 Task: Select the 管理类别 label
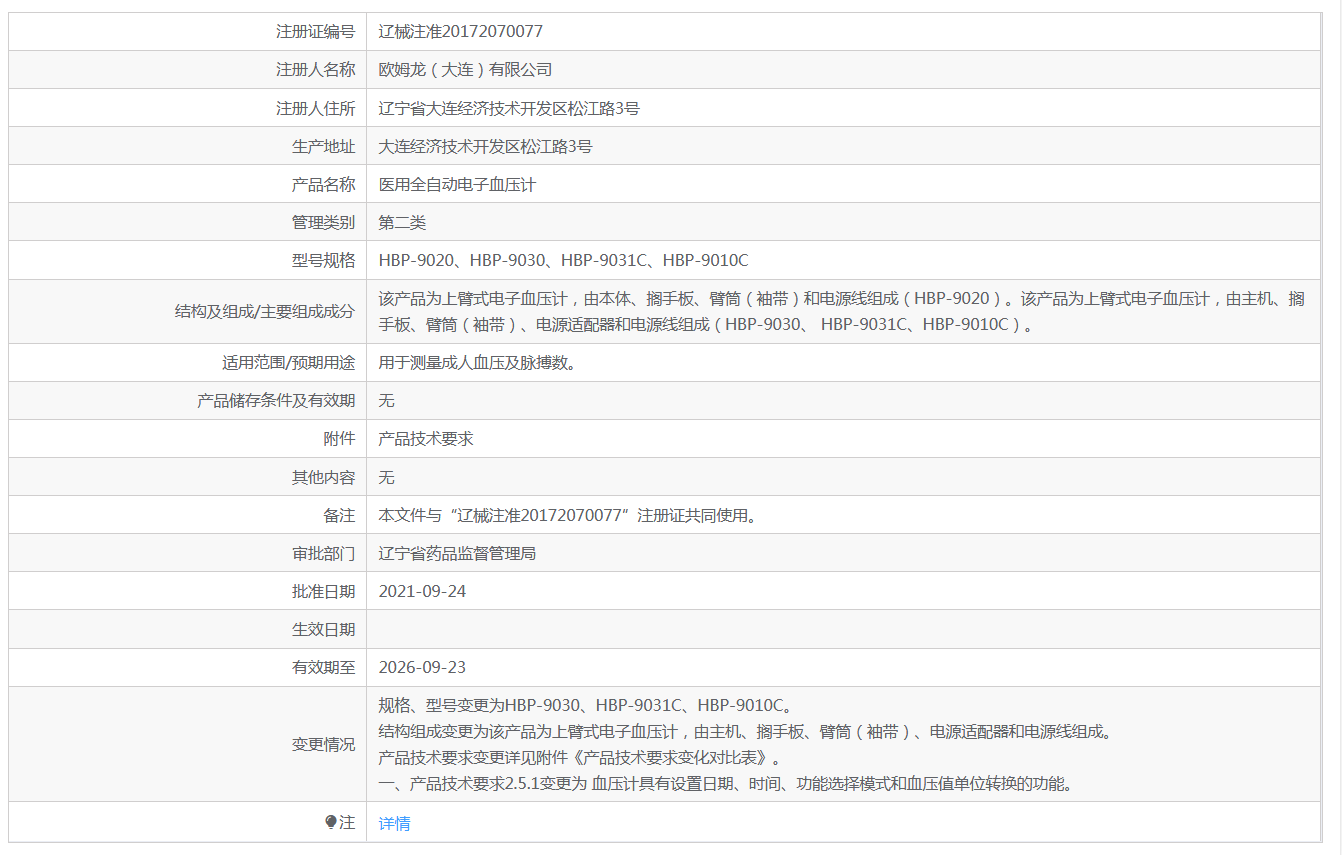(323, 222)
